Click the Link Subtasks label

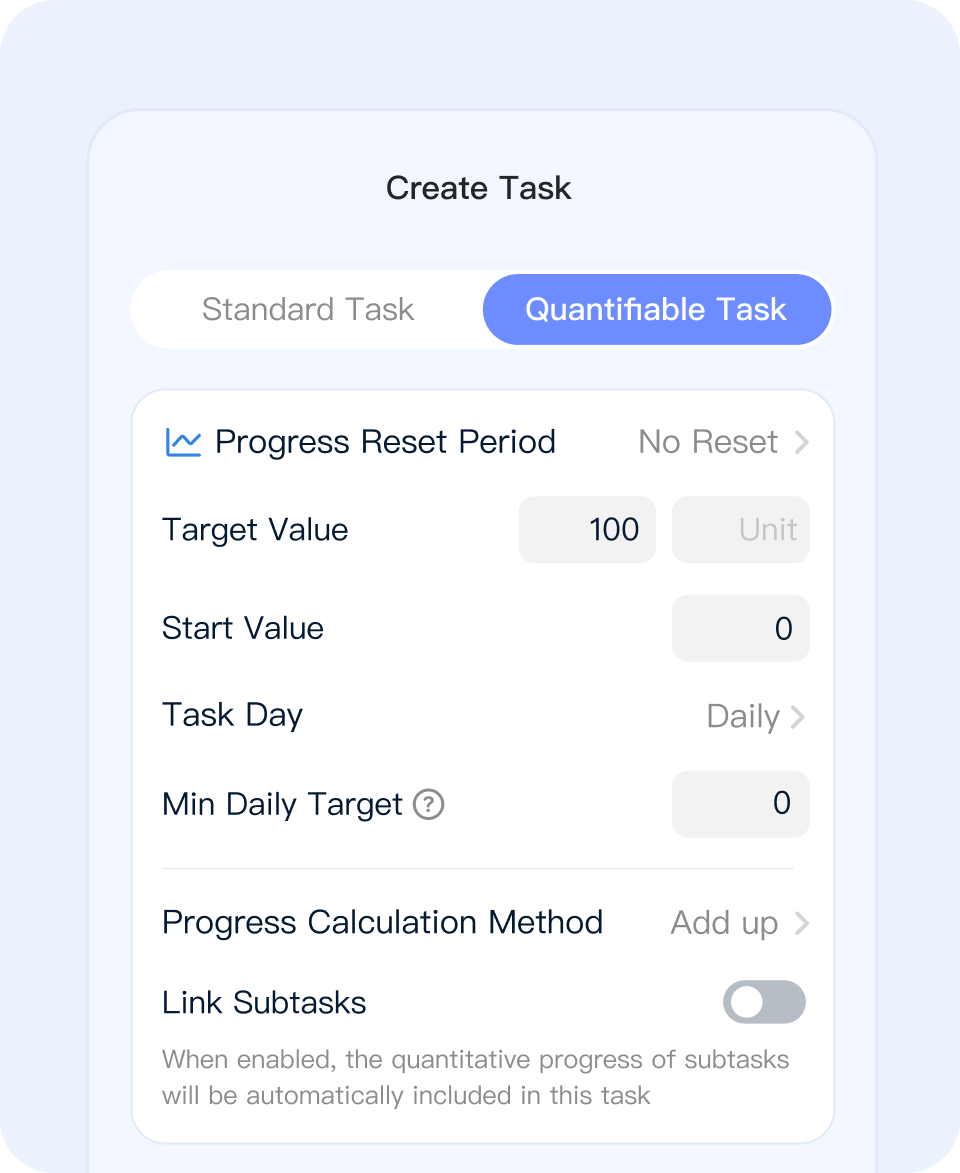264,1003
